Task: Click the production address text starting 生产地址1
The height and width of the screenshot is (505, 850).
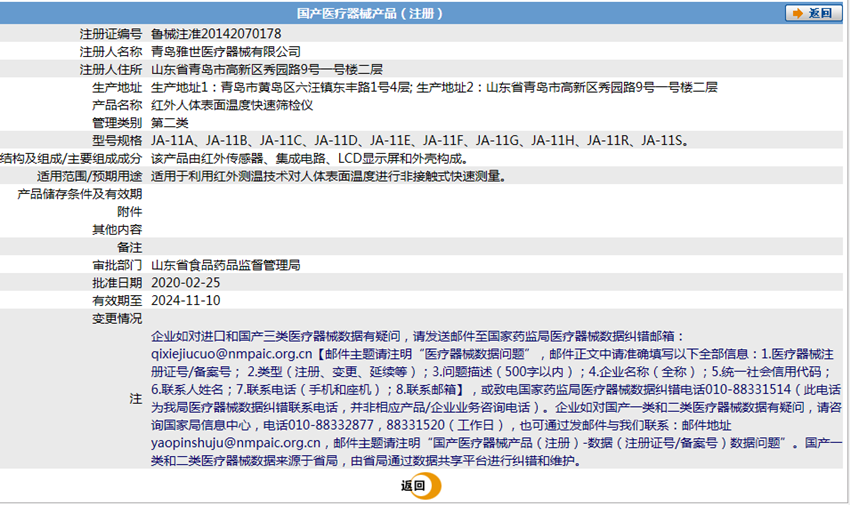Action: (434, 87)
